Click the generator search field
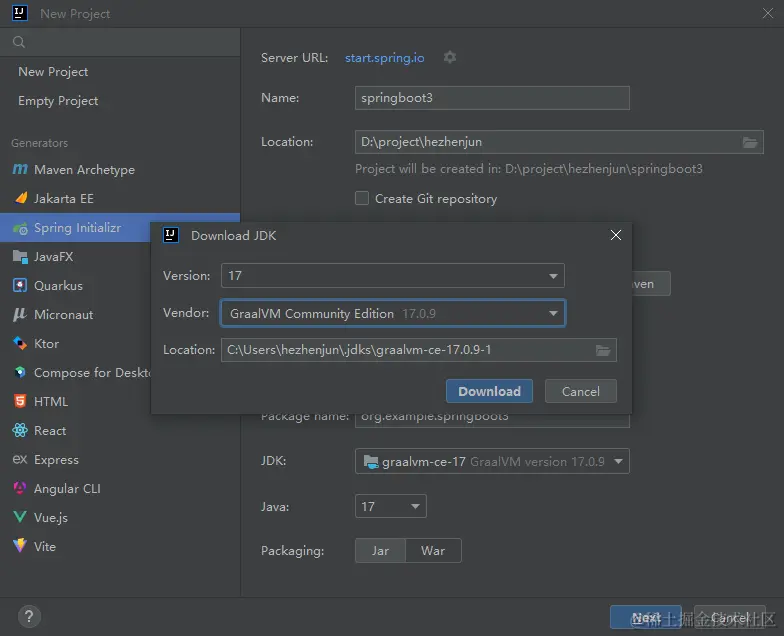 click(x=120, y=42)
